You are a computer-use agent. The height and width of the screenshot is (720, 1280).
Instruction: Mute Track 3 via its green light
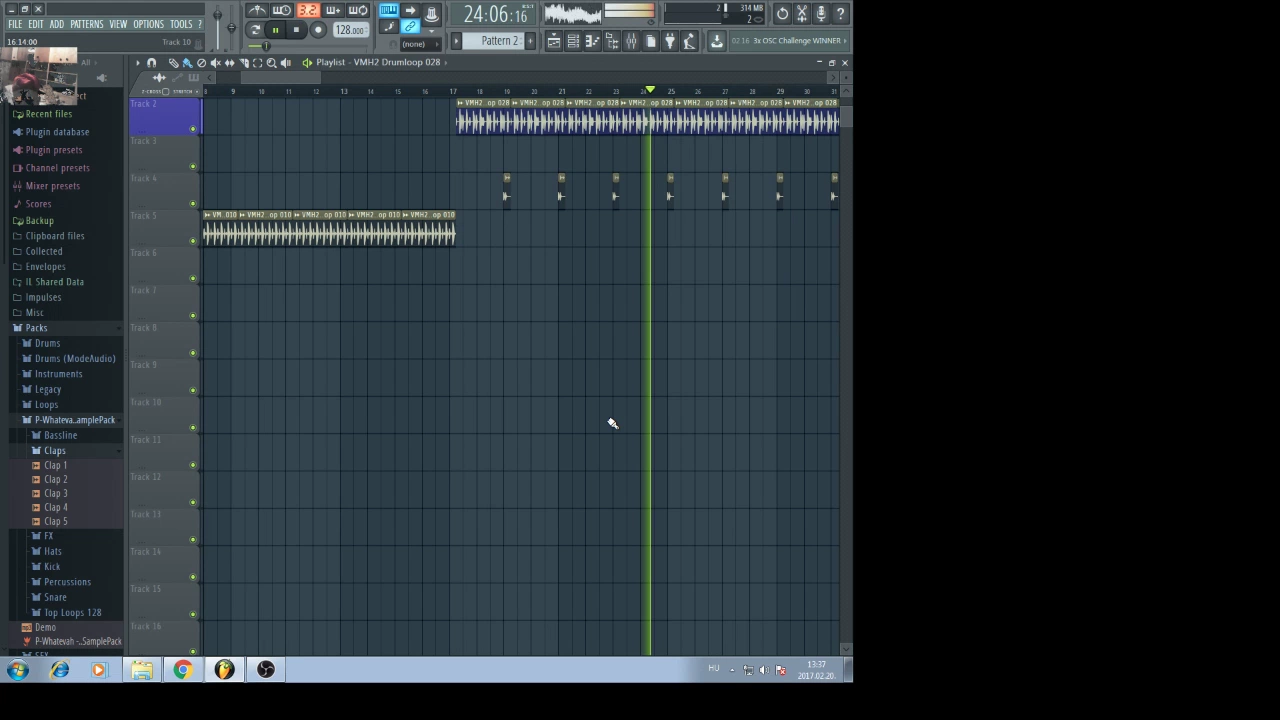click(x=193, y=166)
